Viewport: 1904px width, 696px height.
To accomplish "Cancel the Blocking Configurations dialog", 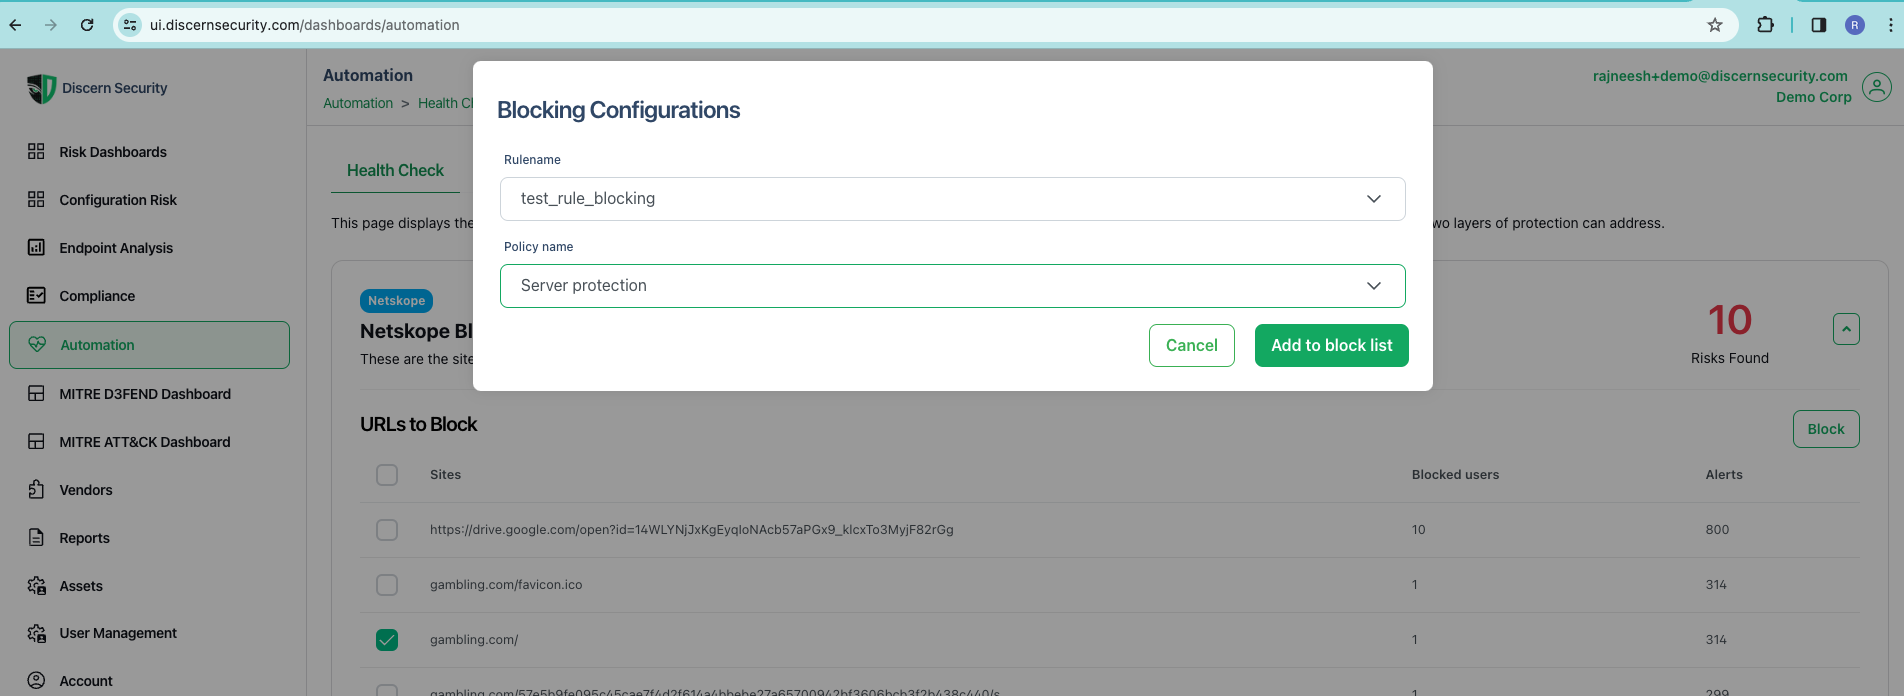I will [1192, 345].
